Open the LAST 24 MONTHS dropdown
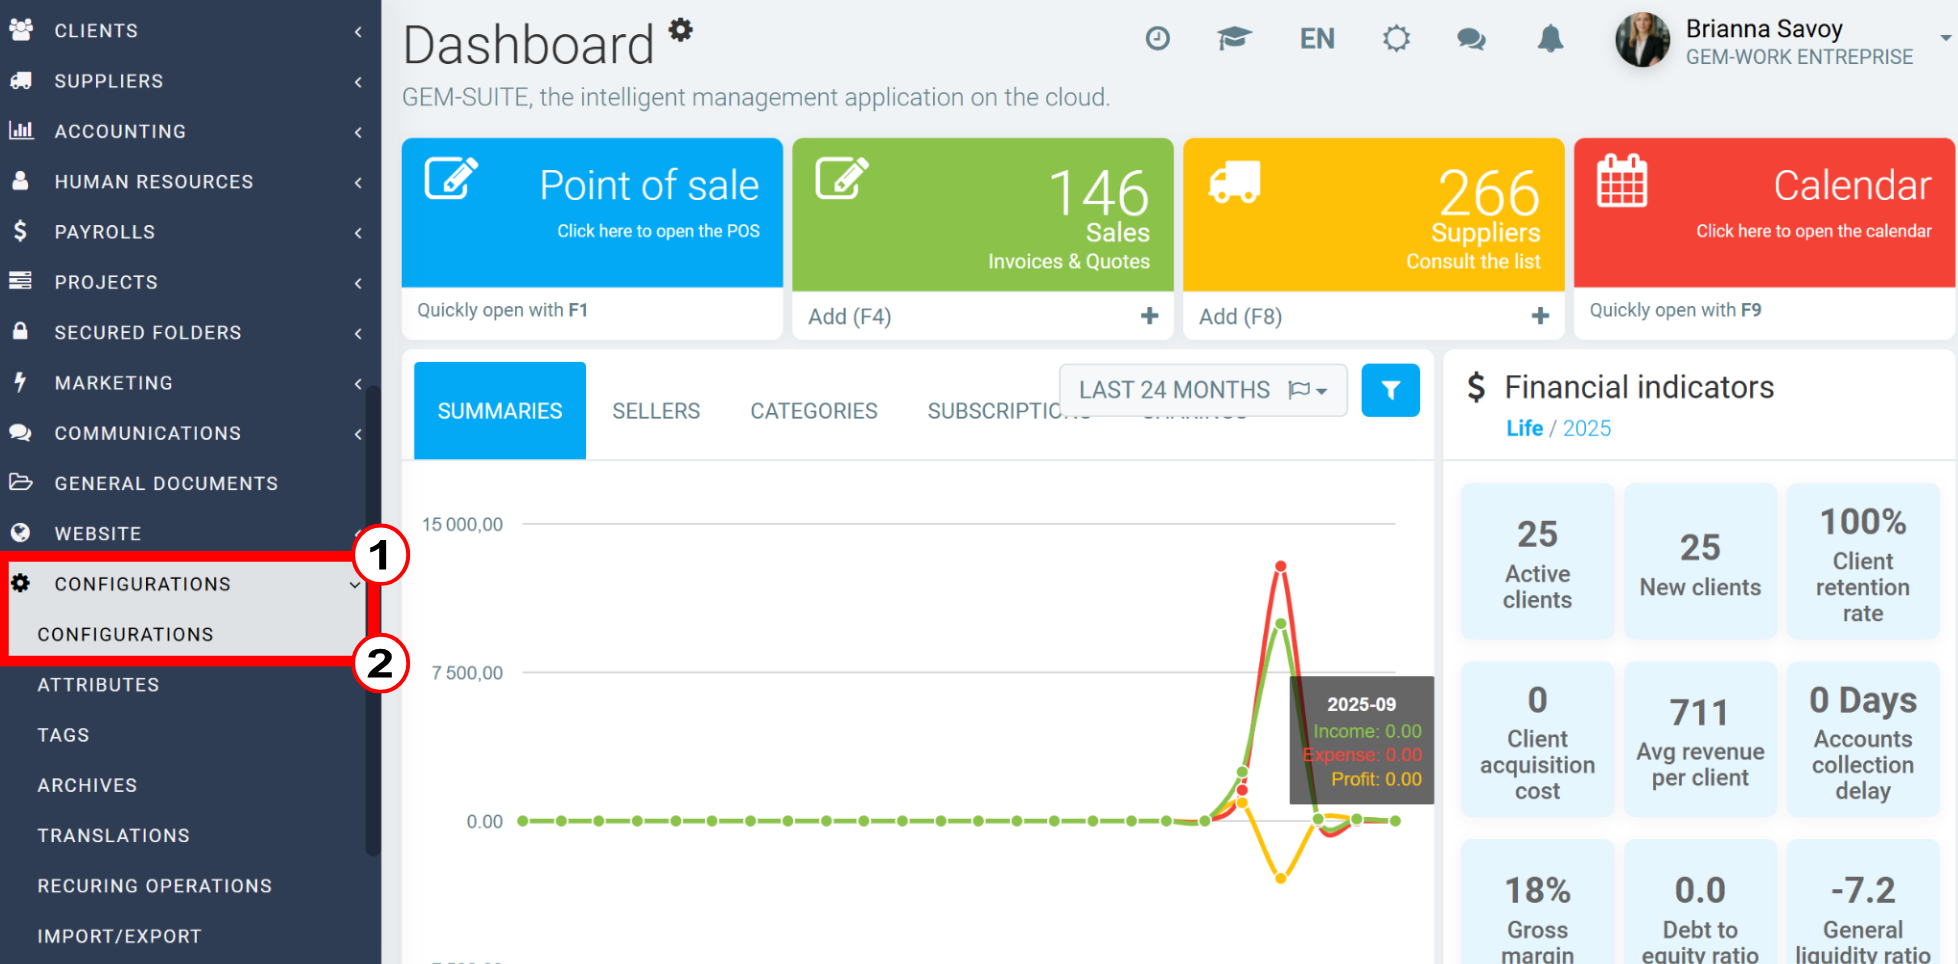The width and height of the screenshot is (1958, 964). 1202,390
